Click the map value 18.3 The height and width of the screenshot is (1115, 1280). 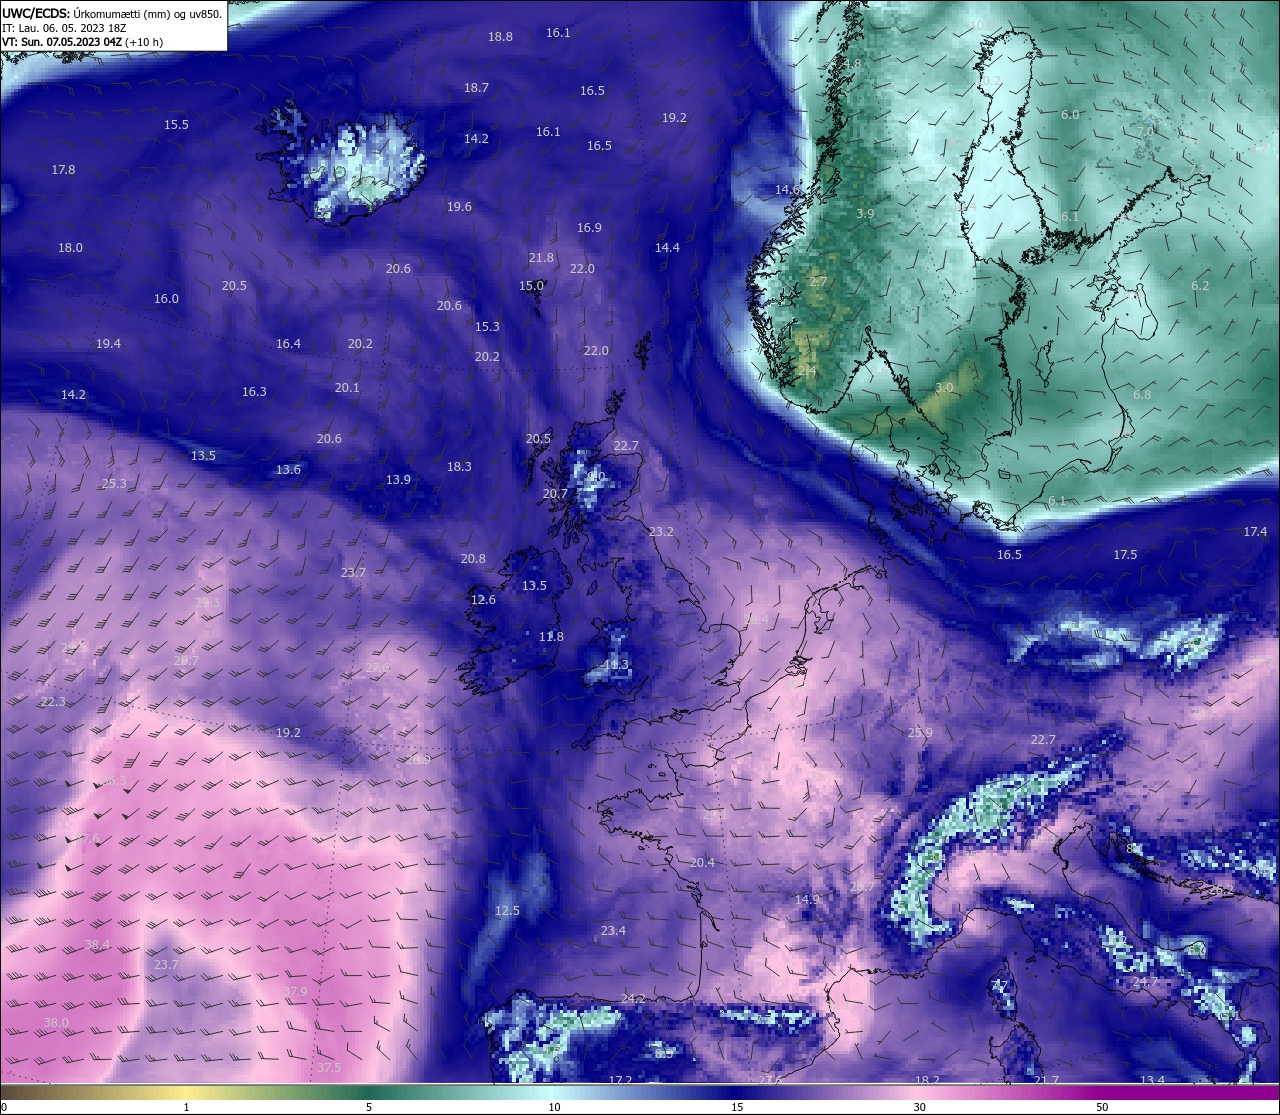click(x=459, y=467)
